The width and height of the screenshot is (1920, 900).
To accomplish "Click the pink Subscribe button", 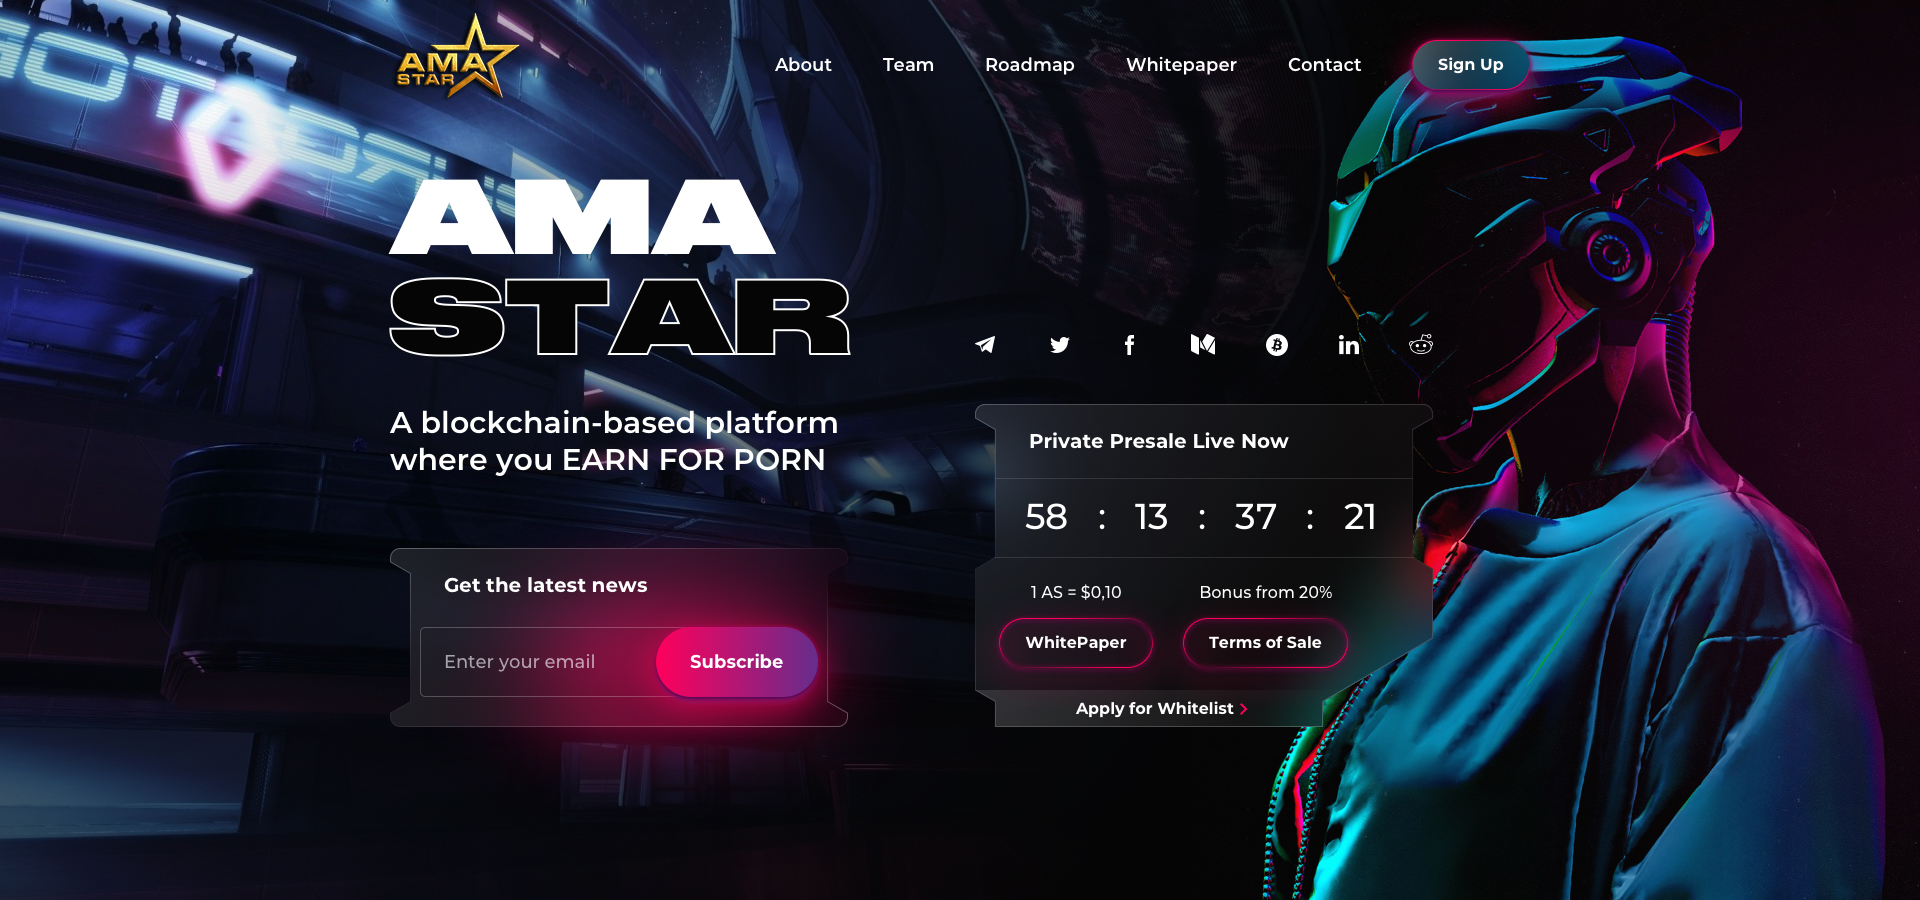I will click(x=736, y=662).
